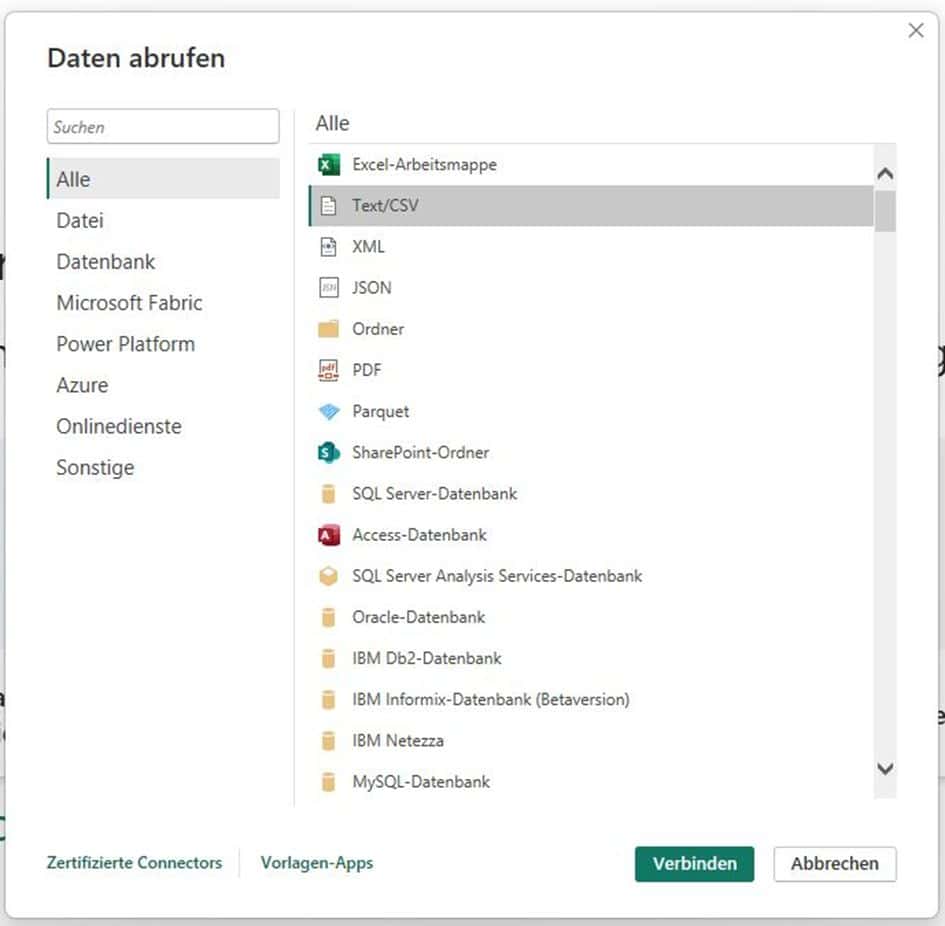Open Zertifizierte Connectors link
This screenshot has width=945, height=926.
coord(134,863)
